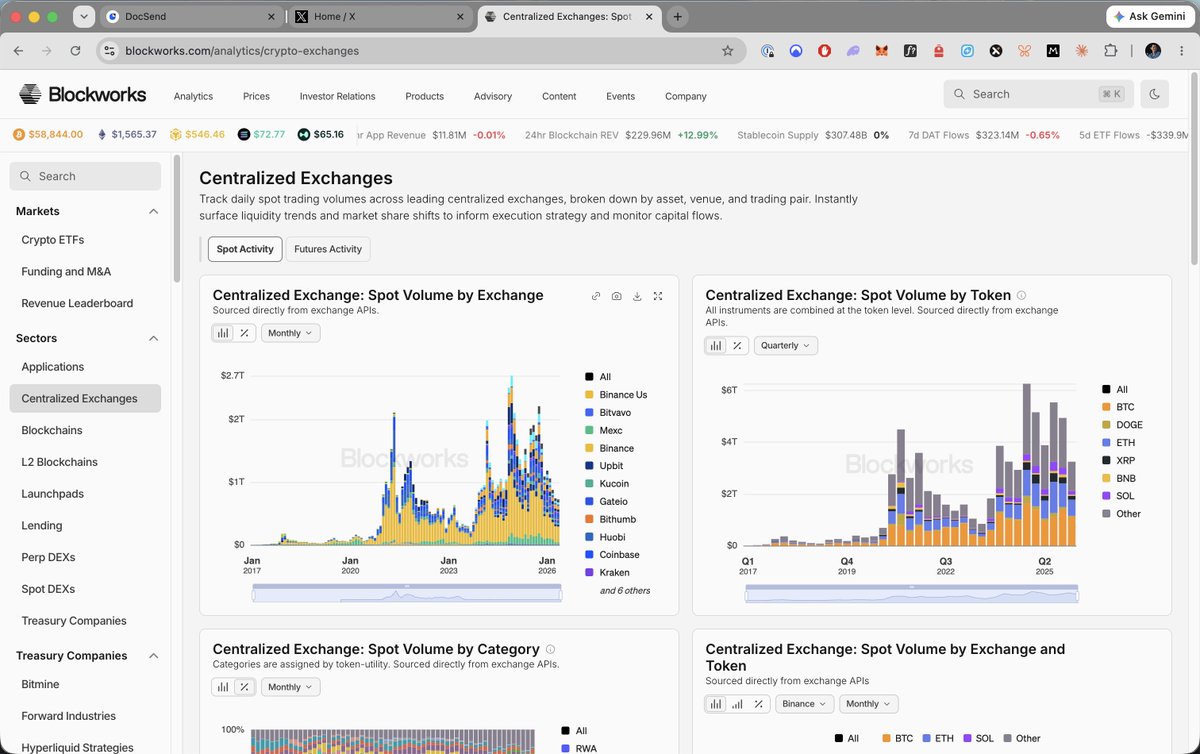Open MetaMask fox extension icon

pyautogui.click(x=882, y=51)
